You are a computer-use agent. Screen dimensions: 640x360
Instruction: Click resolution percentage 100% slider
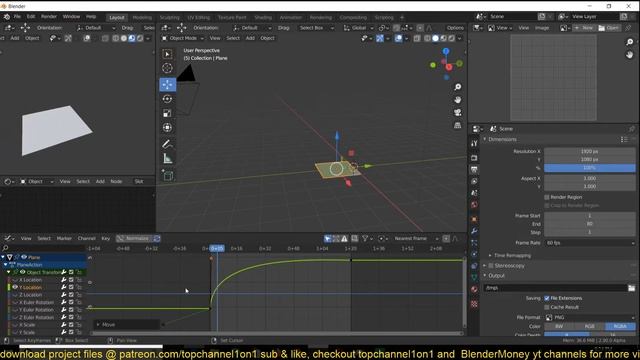[x=590, y=168]
